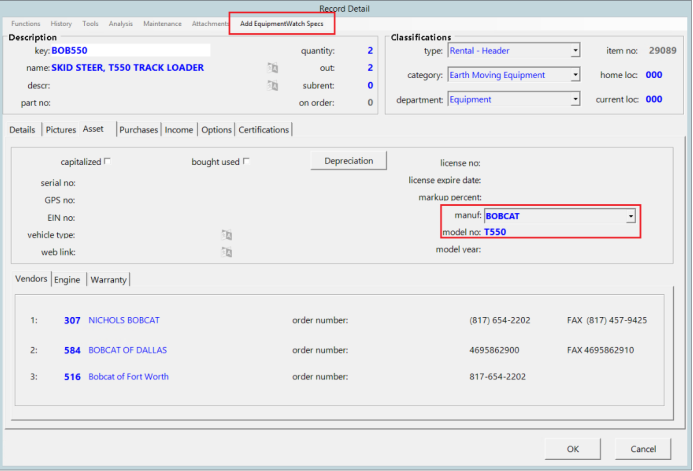Open the lookup icon beside the name field
This screenshot has height=471, width=693.
273,68
